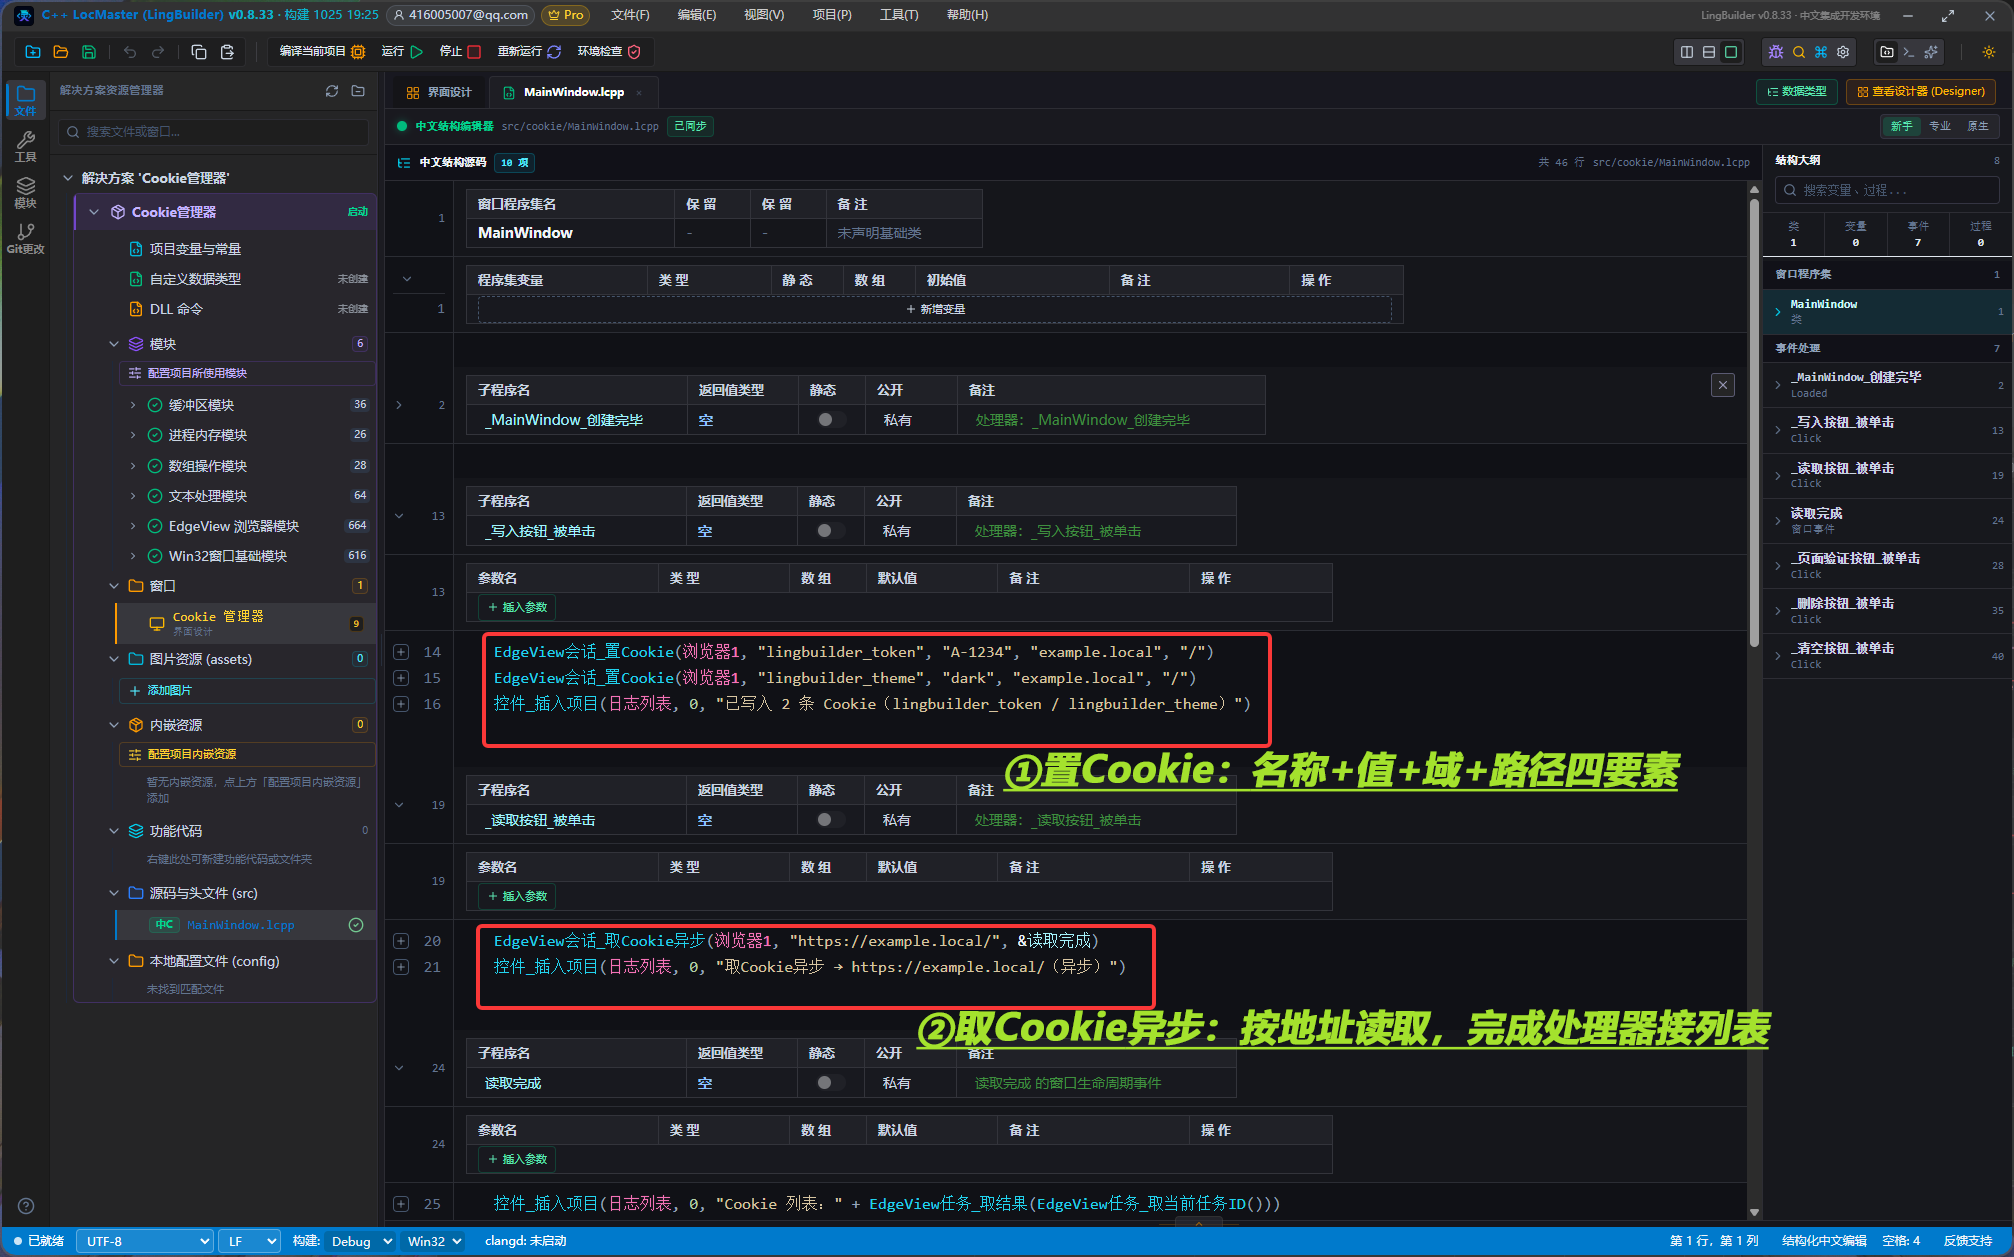
Task: Open the Win32 platform dropdown
Action: coord(434,1241)
